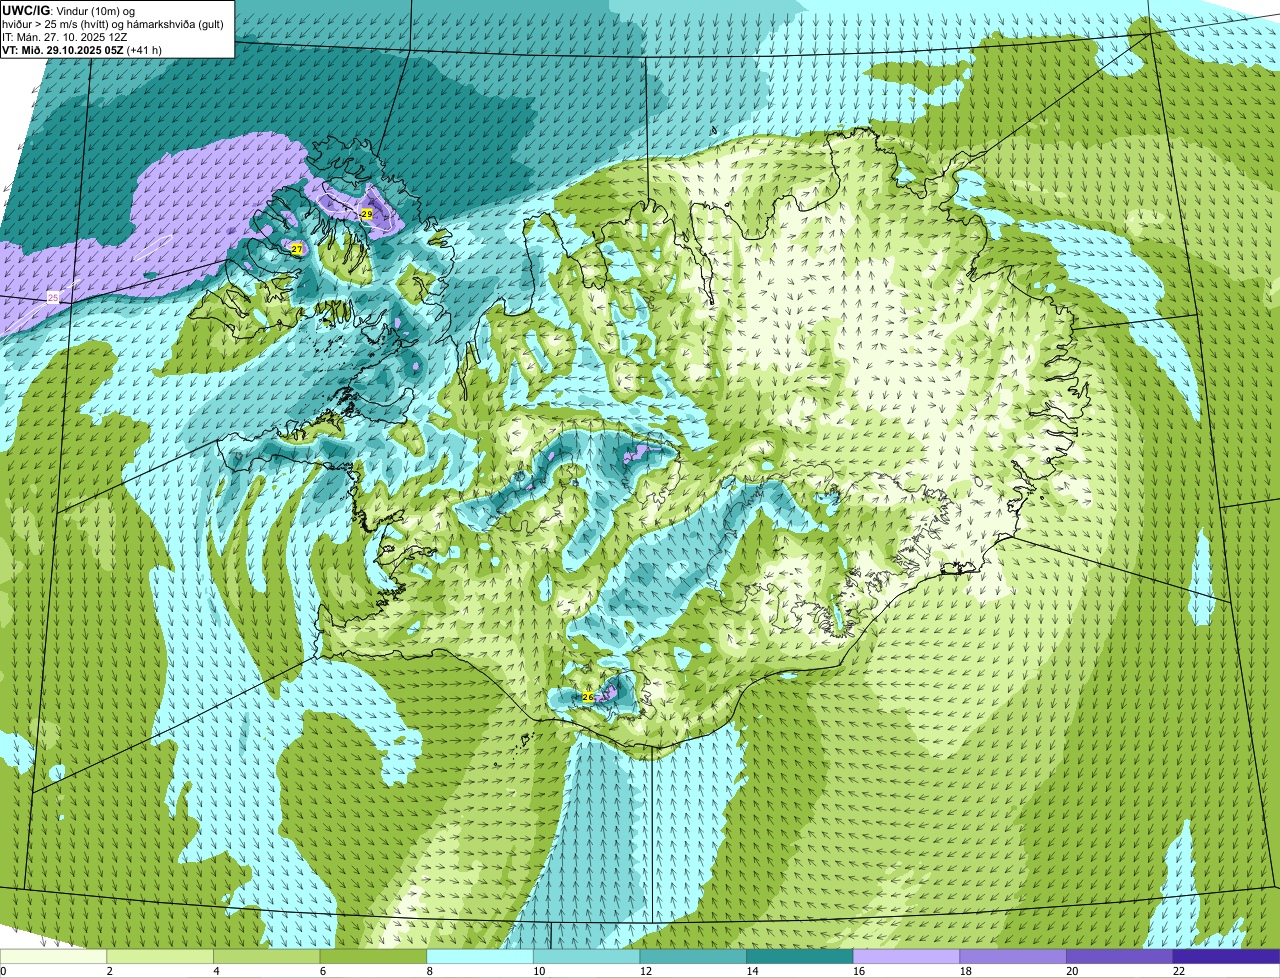Click the legend tick label 0
Image resolution: width=1280 pixels, height=978 pixels.
(4, 971)
